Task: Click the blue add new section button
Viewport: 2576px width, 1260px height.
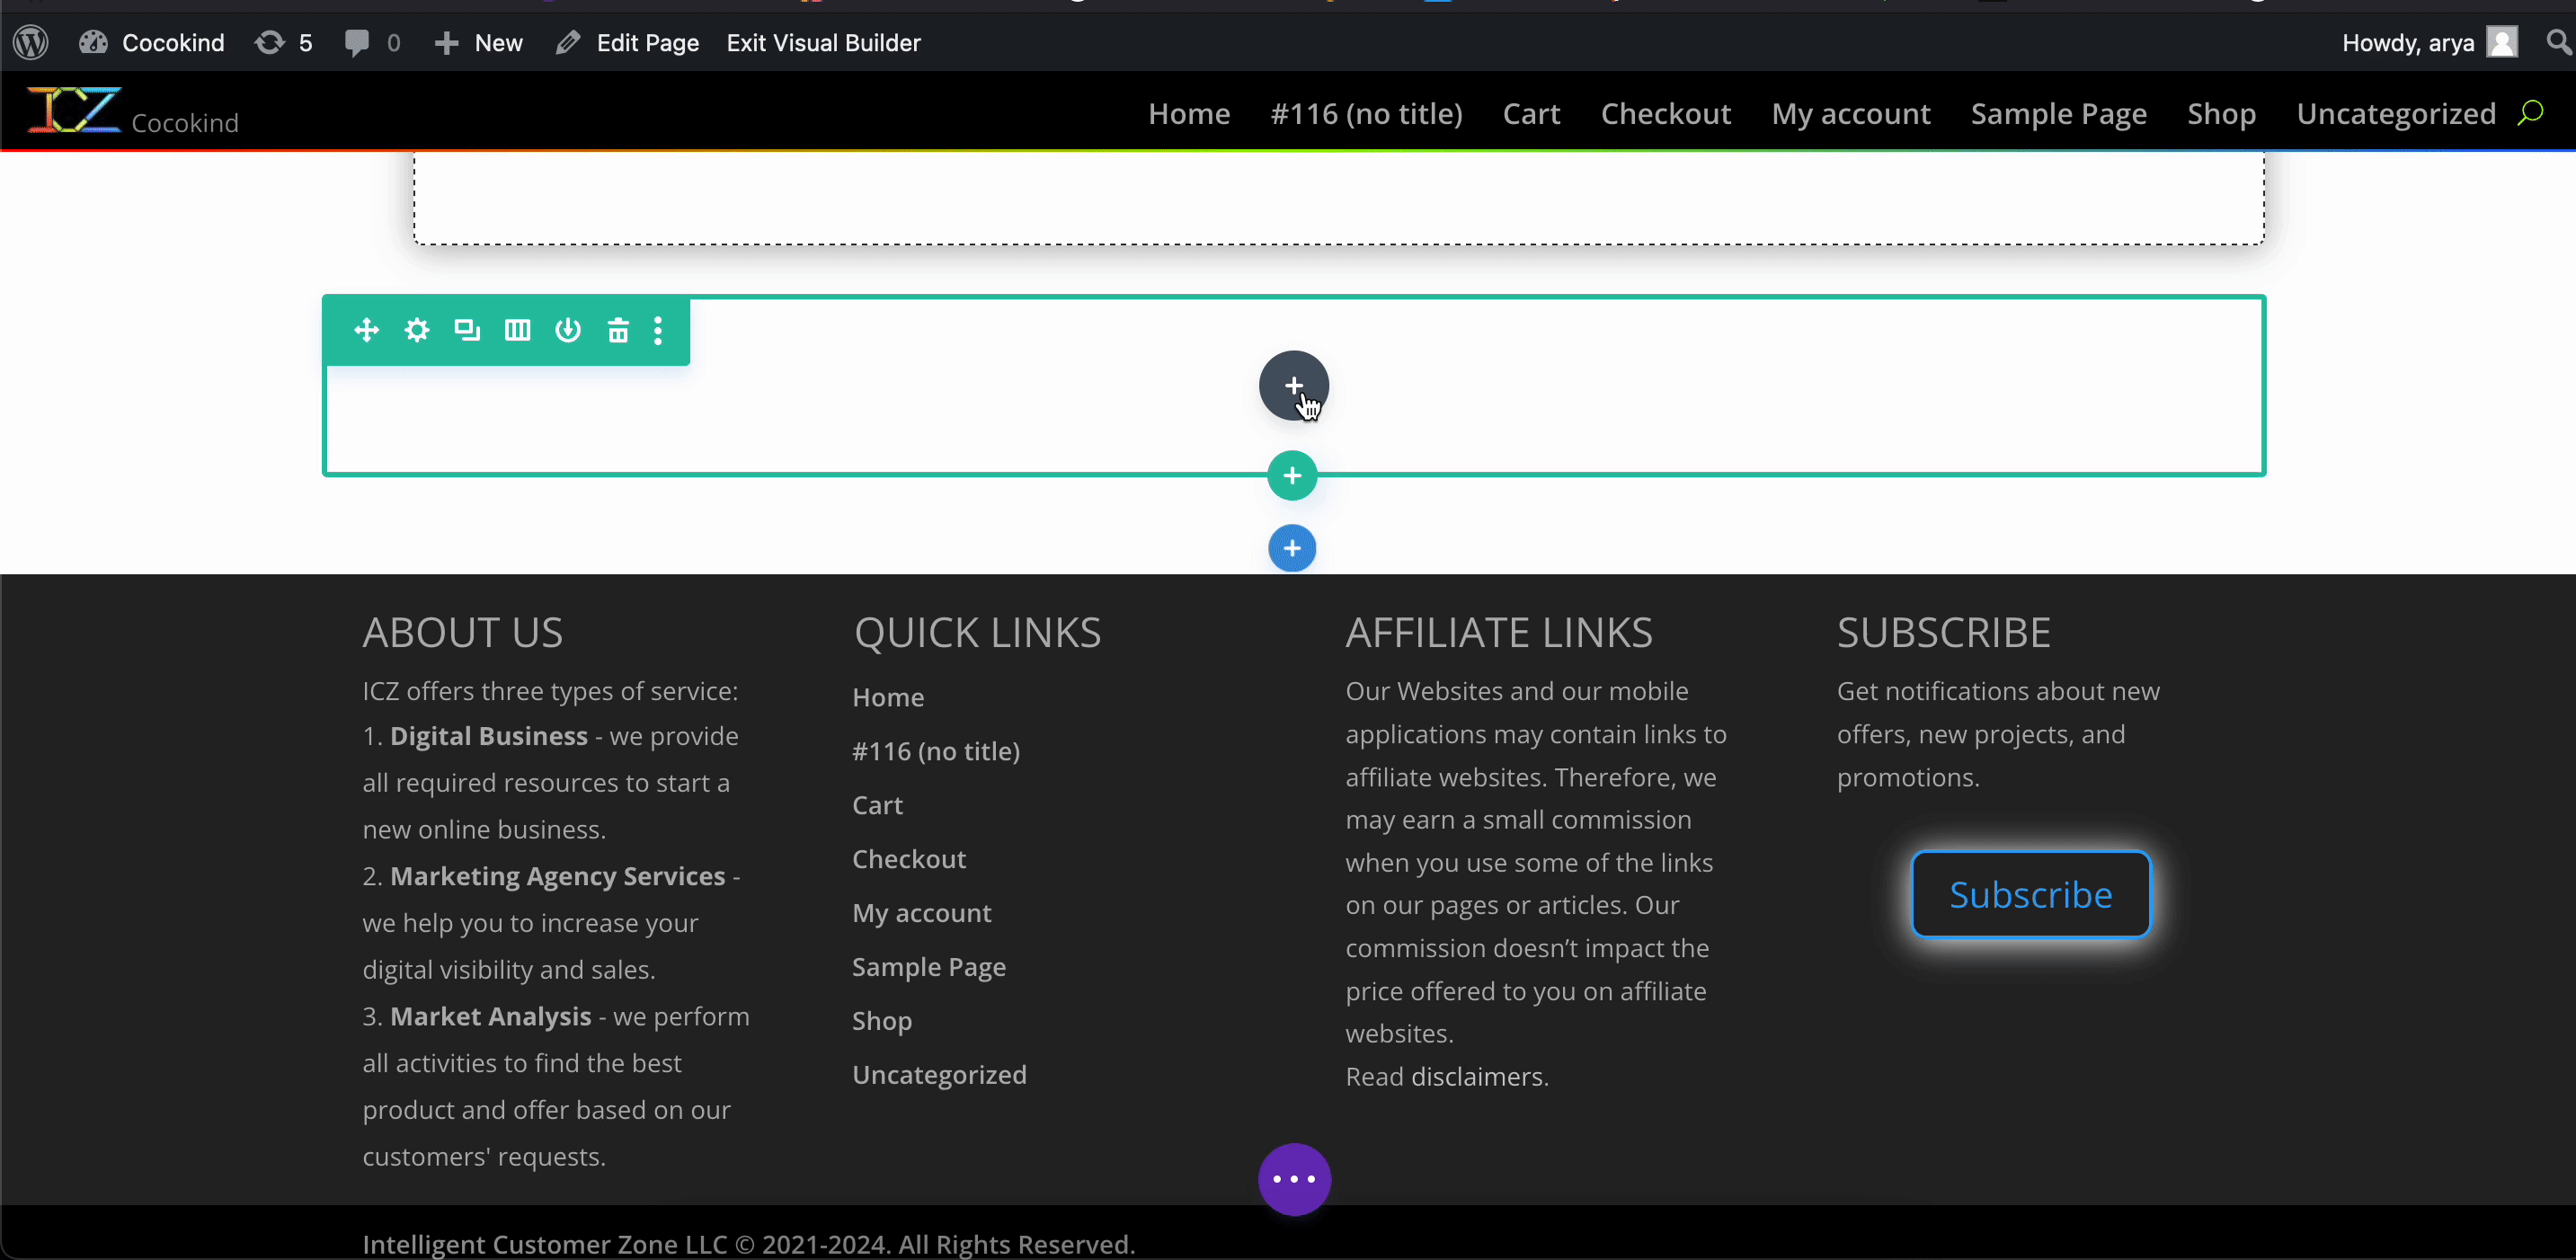Action: click(x=1292, y=548)
